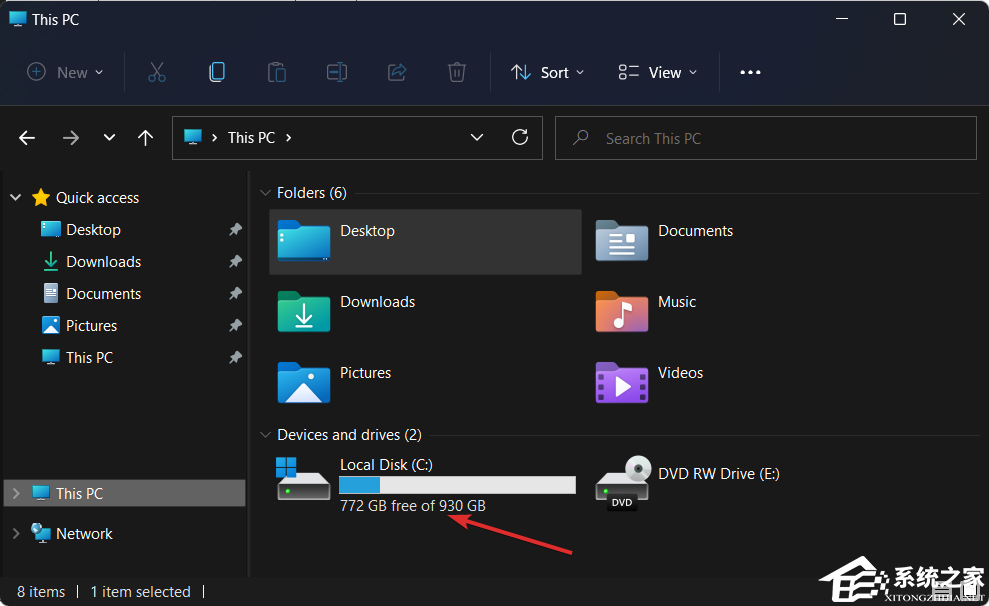Click the Cut scissors icon in toolbar
The width and height of the screenshot is (989, 606).
click(x=157, y=72)
